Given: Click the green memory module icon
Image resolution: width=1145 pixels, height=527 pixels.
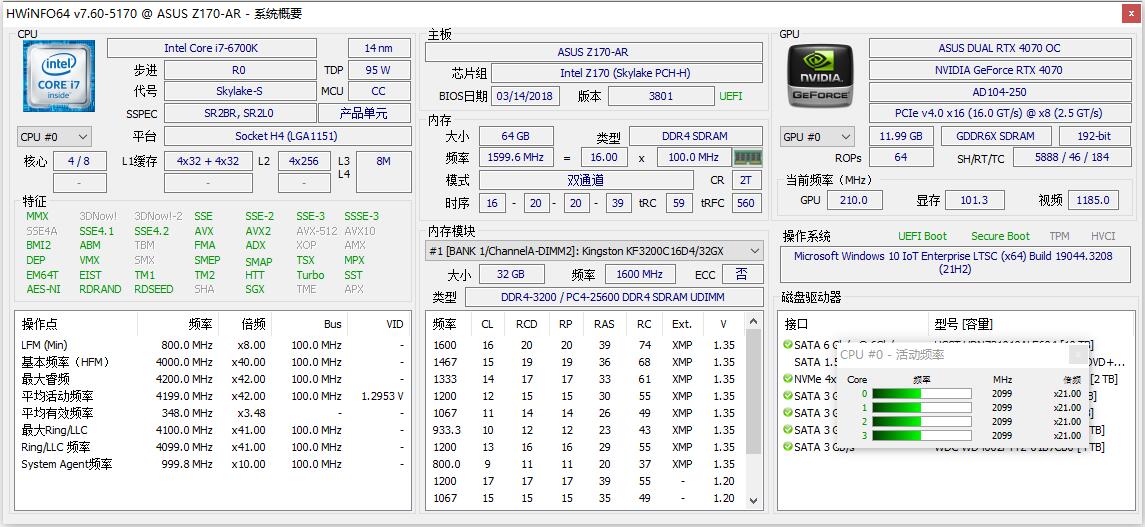Looking at the screenshot, I should pyautogui.click(x=748, y=158).
